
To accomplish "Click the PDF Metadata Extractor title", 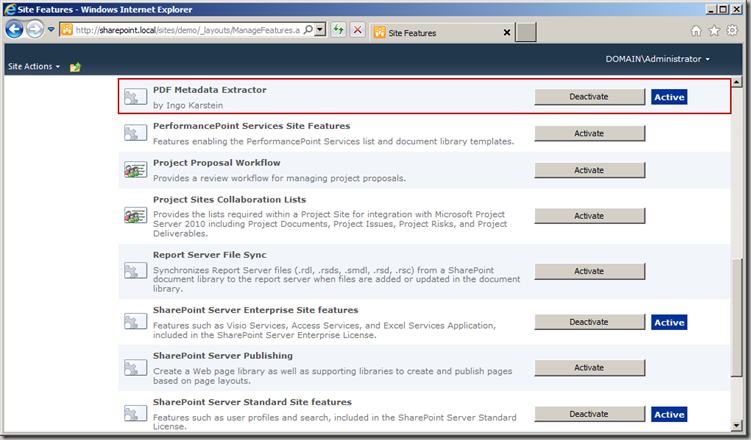I will pos(210,90).
